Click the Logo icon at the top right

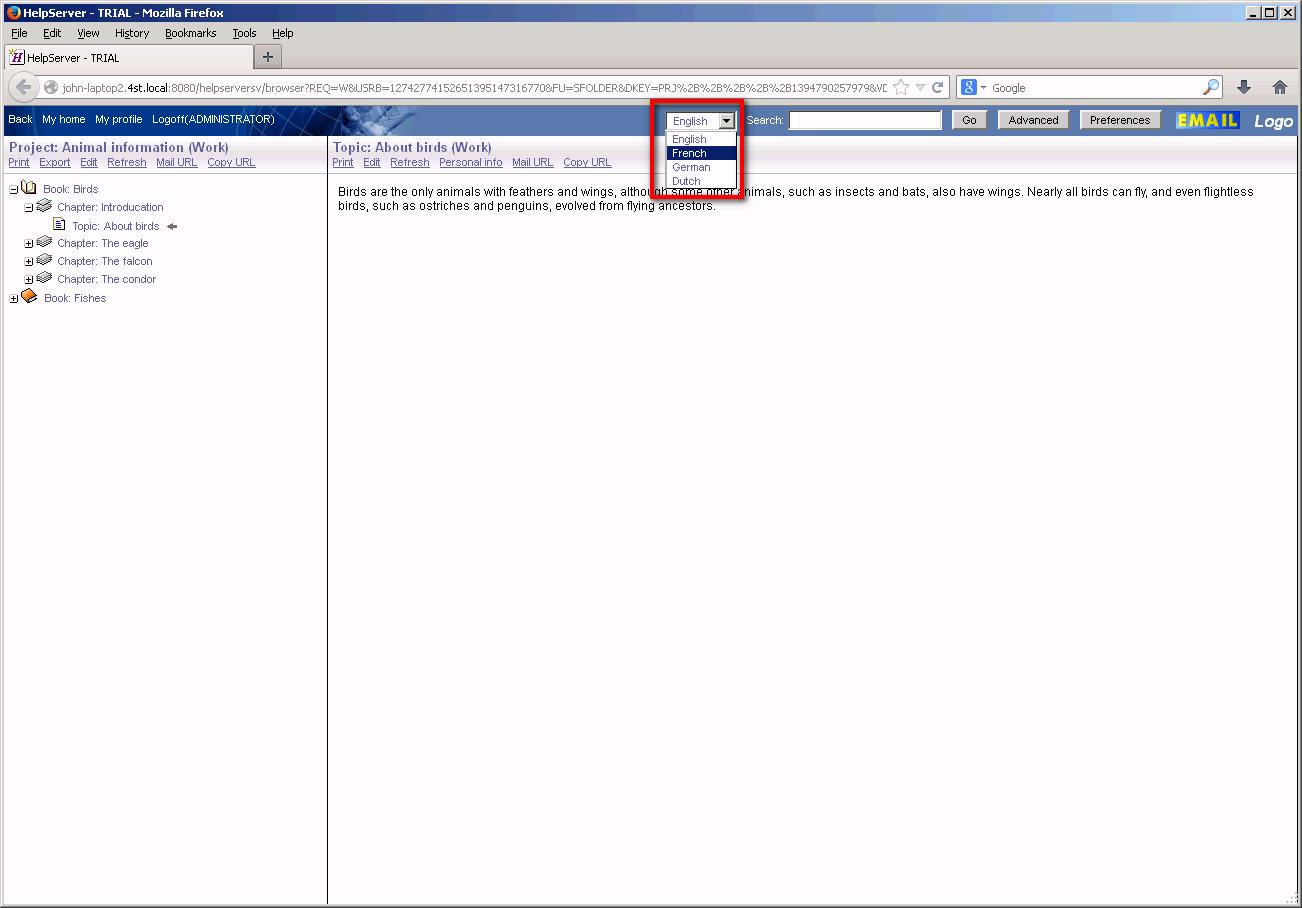tap(1272, 119)
